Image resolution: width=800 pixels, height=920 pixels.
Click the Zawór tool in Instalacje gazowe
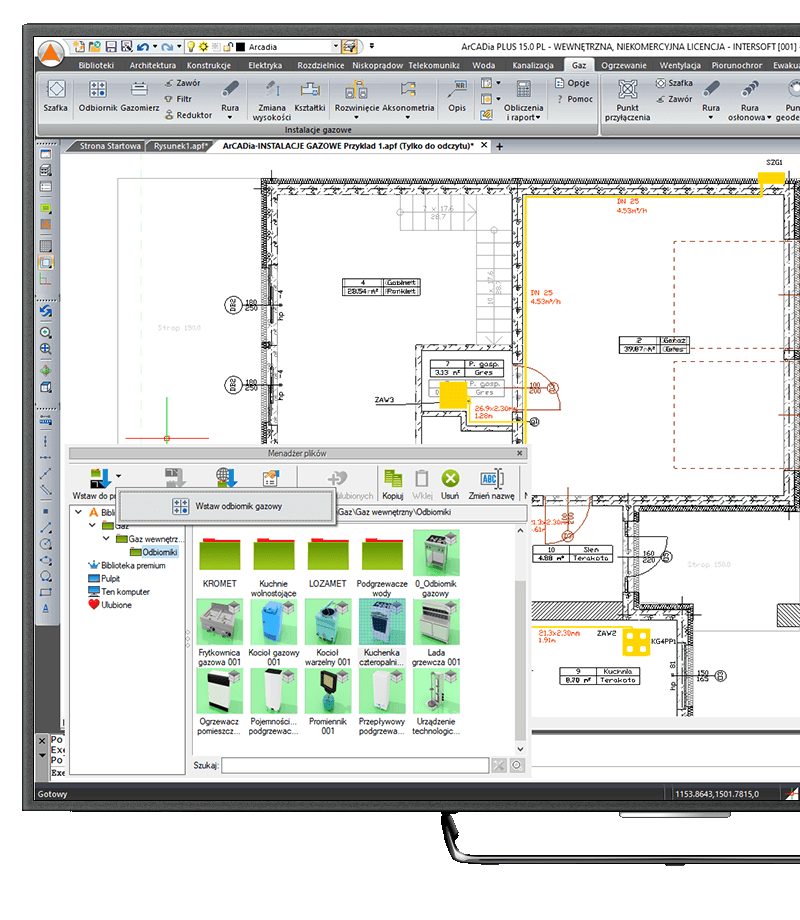tap(183, 83)
